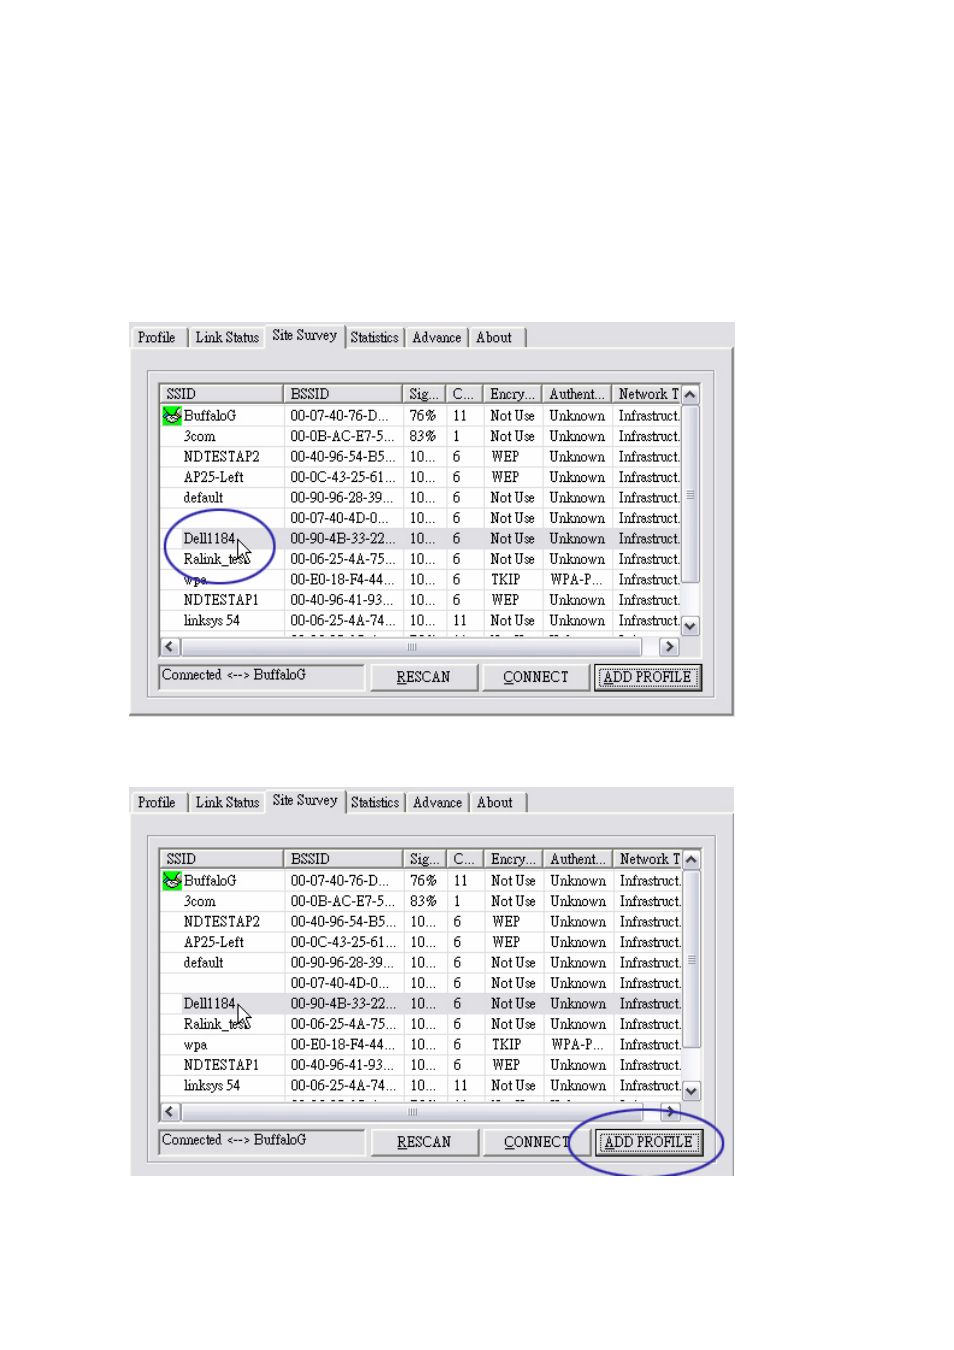
Task: Sort by BSSID column header in upper dialog
Action: [344, 395]
